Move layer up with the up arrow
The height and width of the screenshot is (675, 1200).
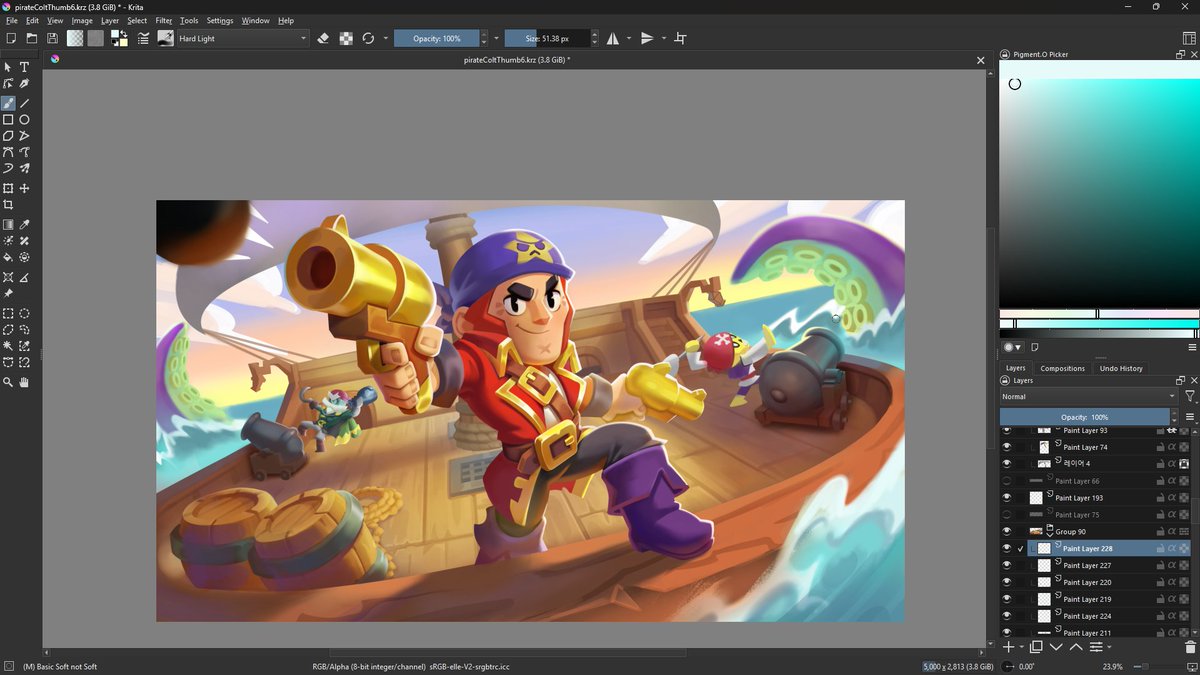[1076, 647]
